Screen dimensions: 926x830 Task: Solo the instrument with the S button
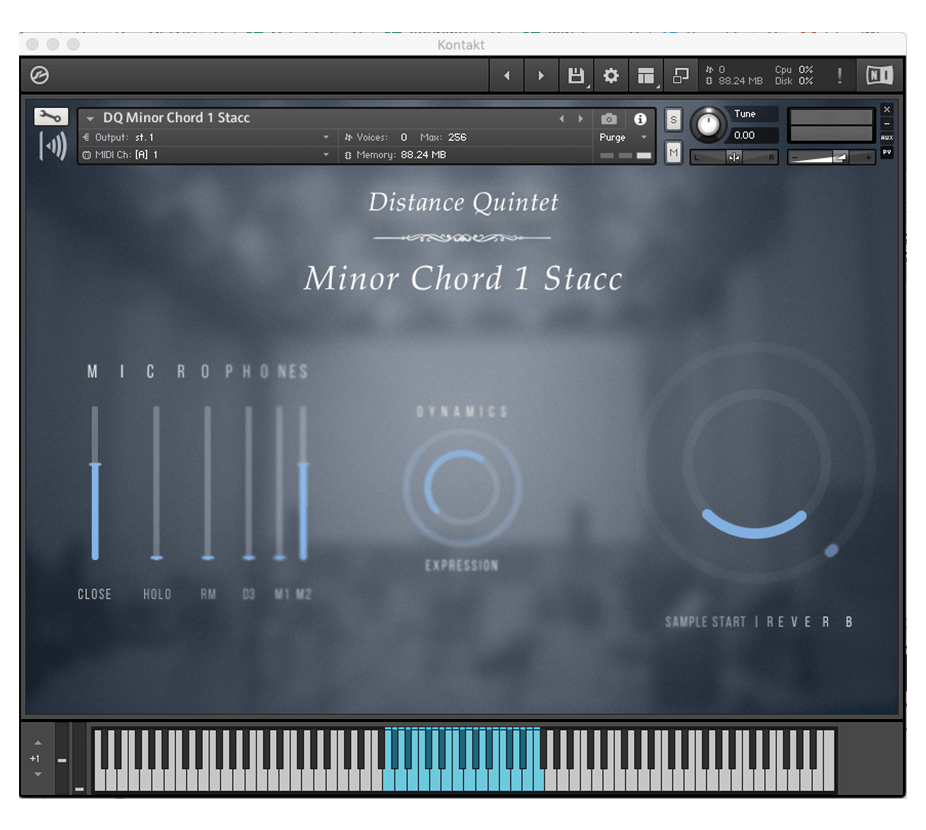pos(673,119)
